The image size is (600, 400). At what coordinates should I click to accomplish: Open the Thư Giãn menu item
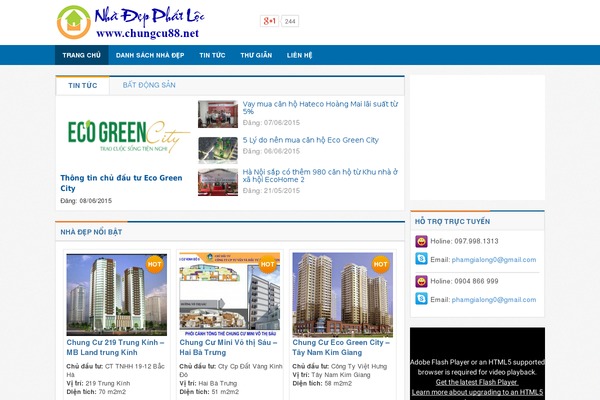(256, 55)
